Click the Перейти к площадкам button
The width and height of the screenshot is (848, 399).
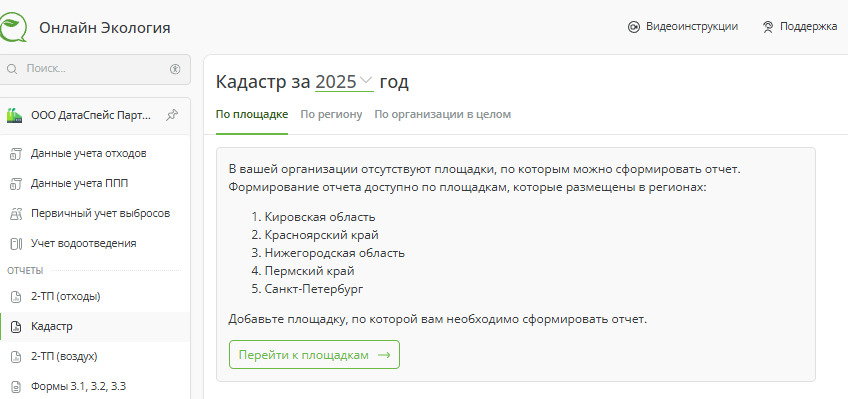pos(314,355)
